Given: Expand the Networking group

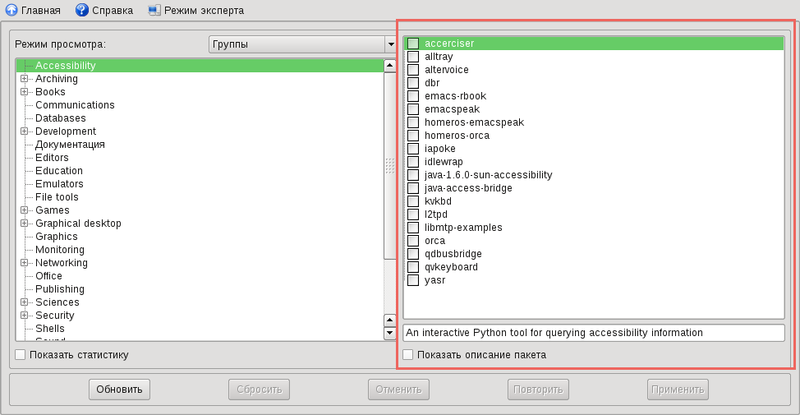Looking at the screenshot, I should 24,263.
